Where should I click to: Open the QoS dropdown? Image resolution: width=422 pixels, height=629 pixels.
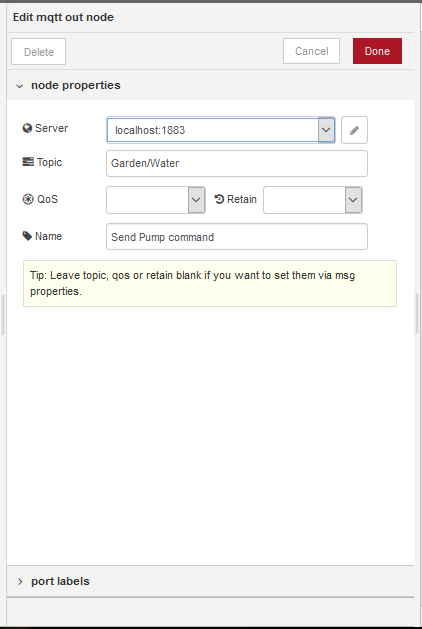(156, 200)
